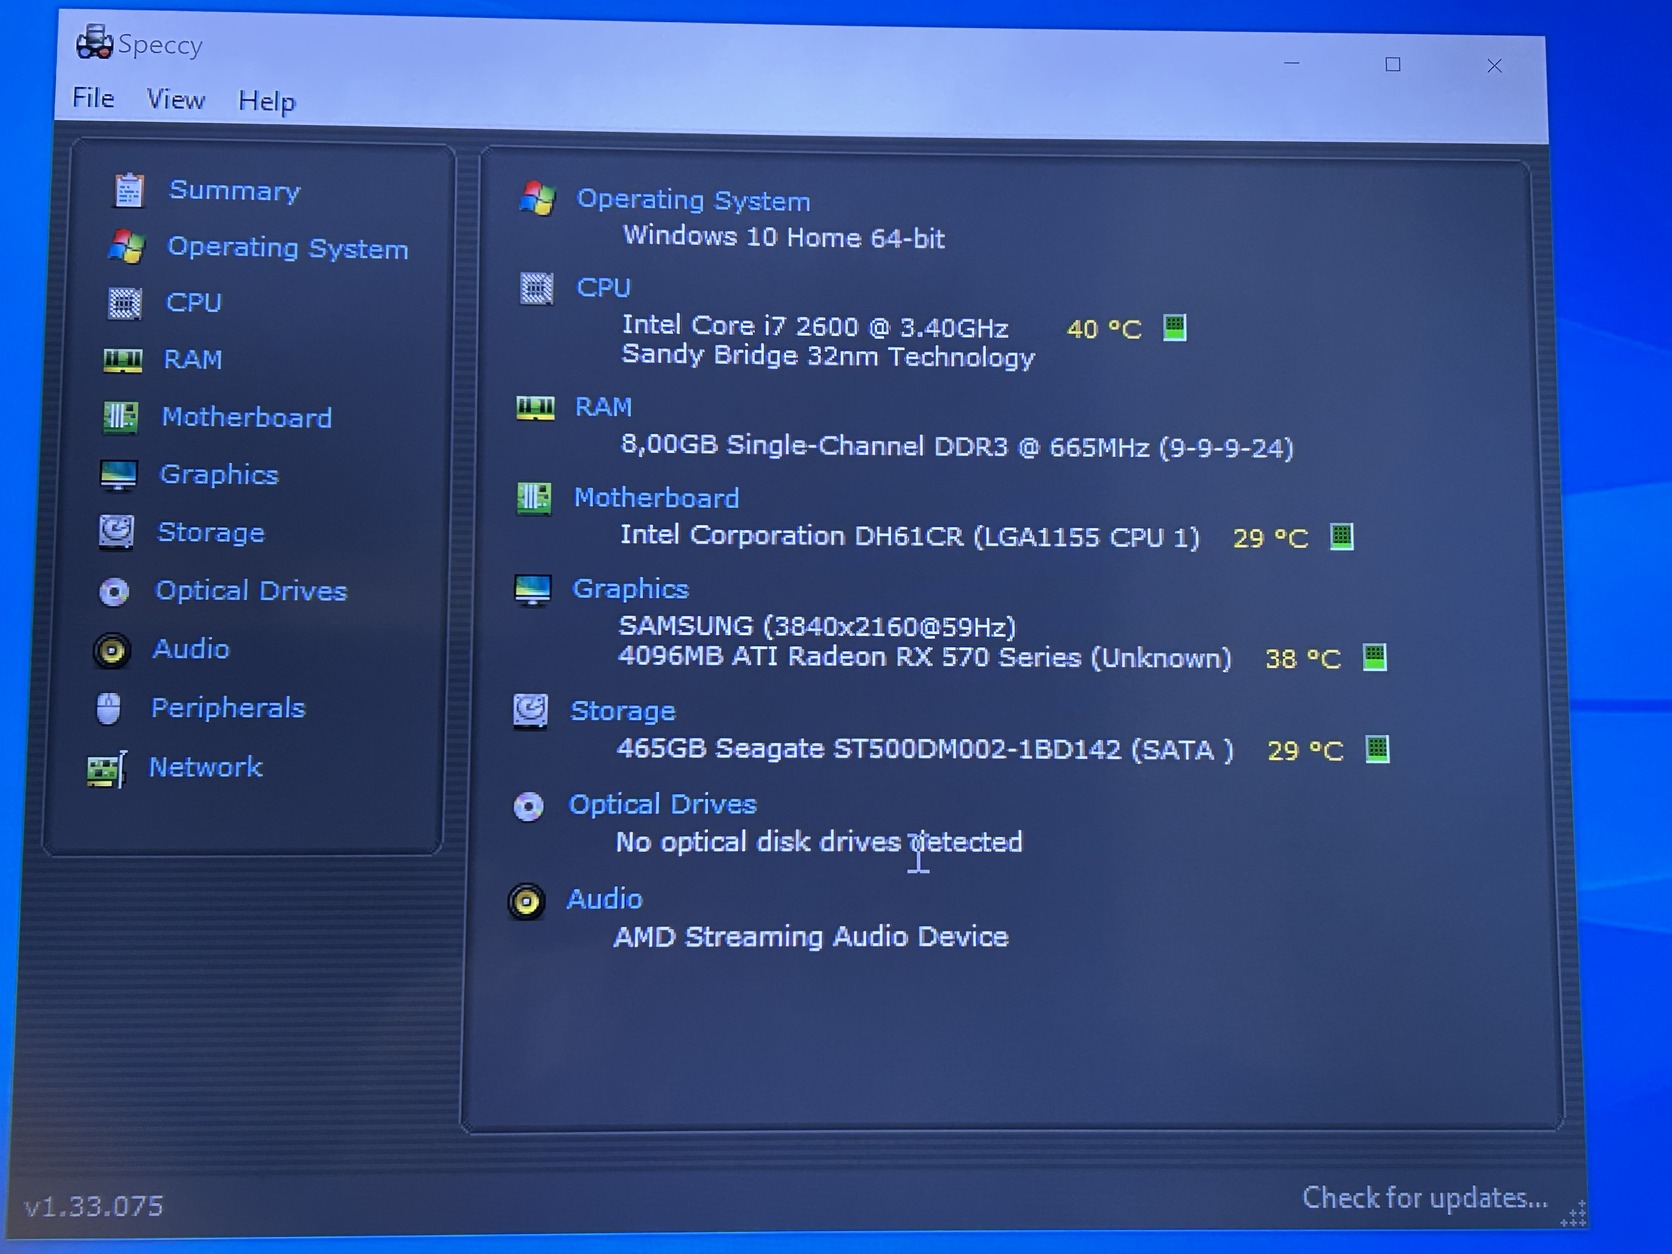Click the '8,00GB Single-Channel DDR3' RAM text
The width and height of the screenshot is (1672, 1254).
[814, 445]
